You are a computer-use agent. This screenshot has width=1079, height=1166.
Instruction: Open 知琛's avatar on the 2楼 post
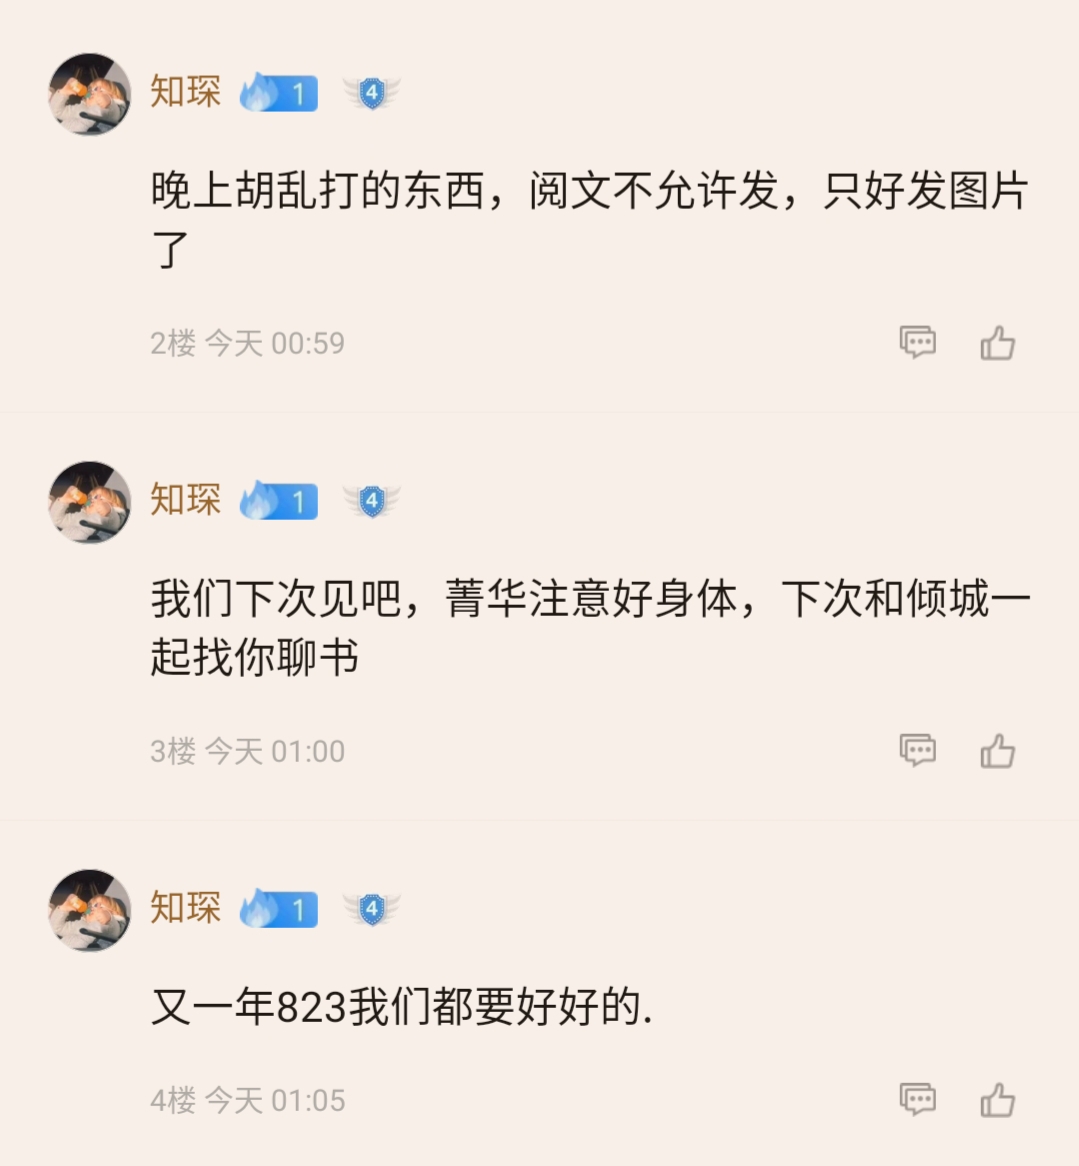90,94
